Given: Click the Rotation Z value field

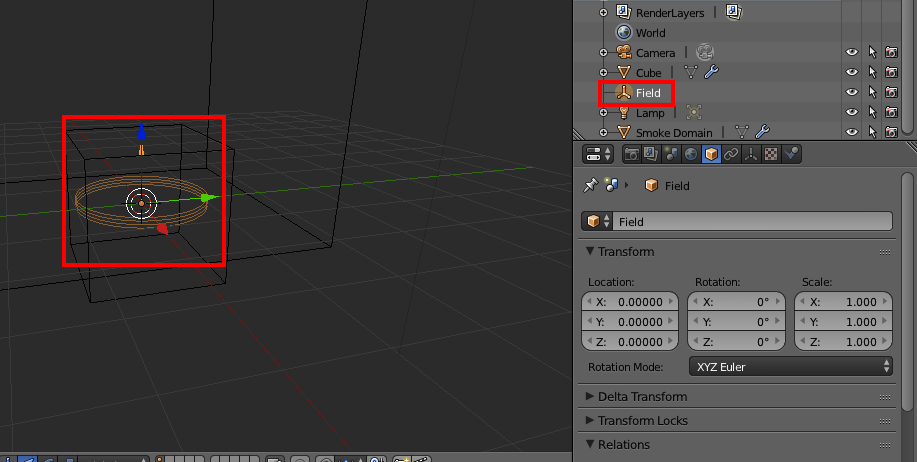Looking at the screenshot, I should [736, 342].
